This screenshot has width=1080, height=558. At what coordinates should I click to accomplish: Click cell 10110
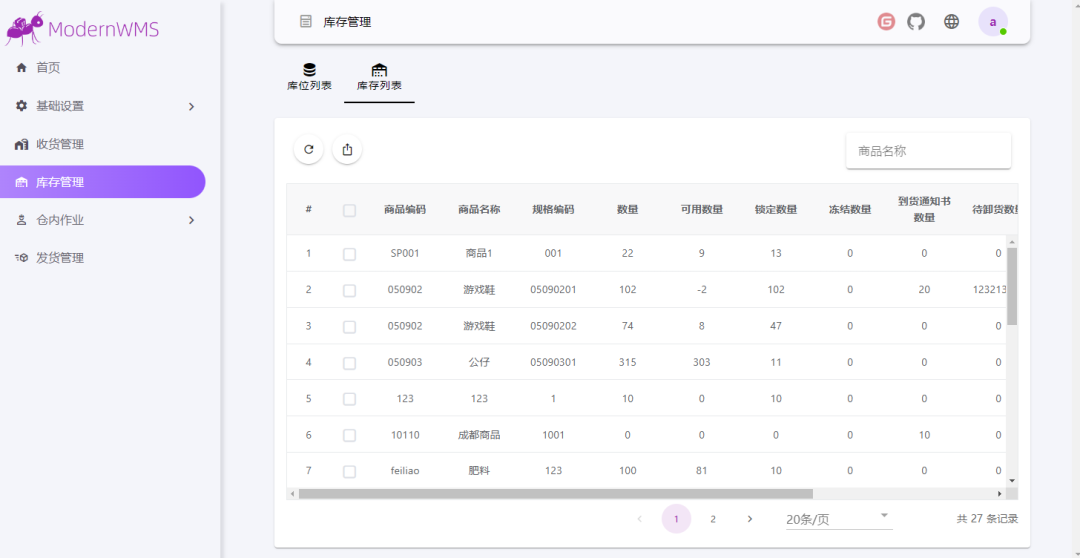pos(405,435)
